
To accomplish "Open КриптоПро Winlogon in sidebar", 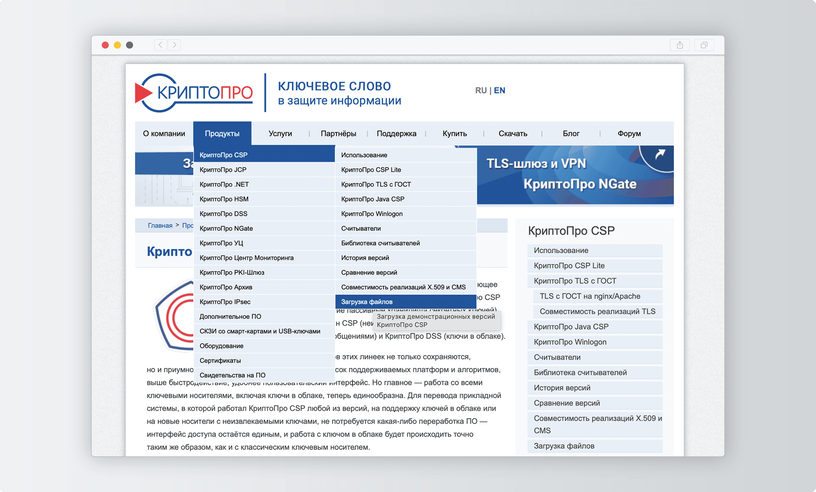I will (x=595, y=342).
